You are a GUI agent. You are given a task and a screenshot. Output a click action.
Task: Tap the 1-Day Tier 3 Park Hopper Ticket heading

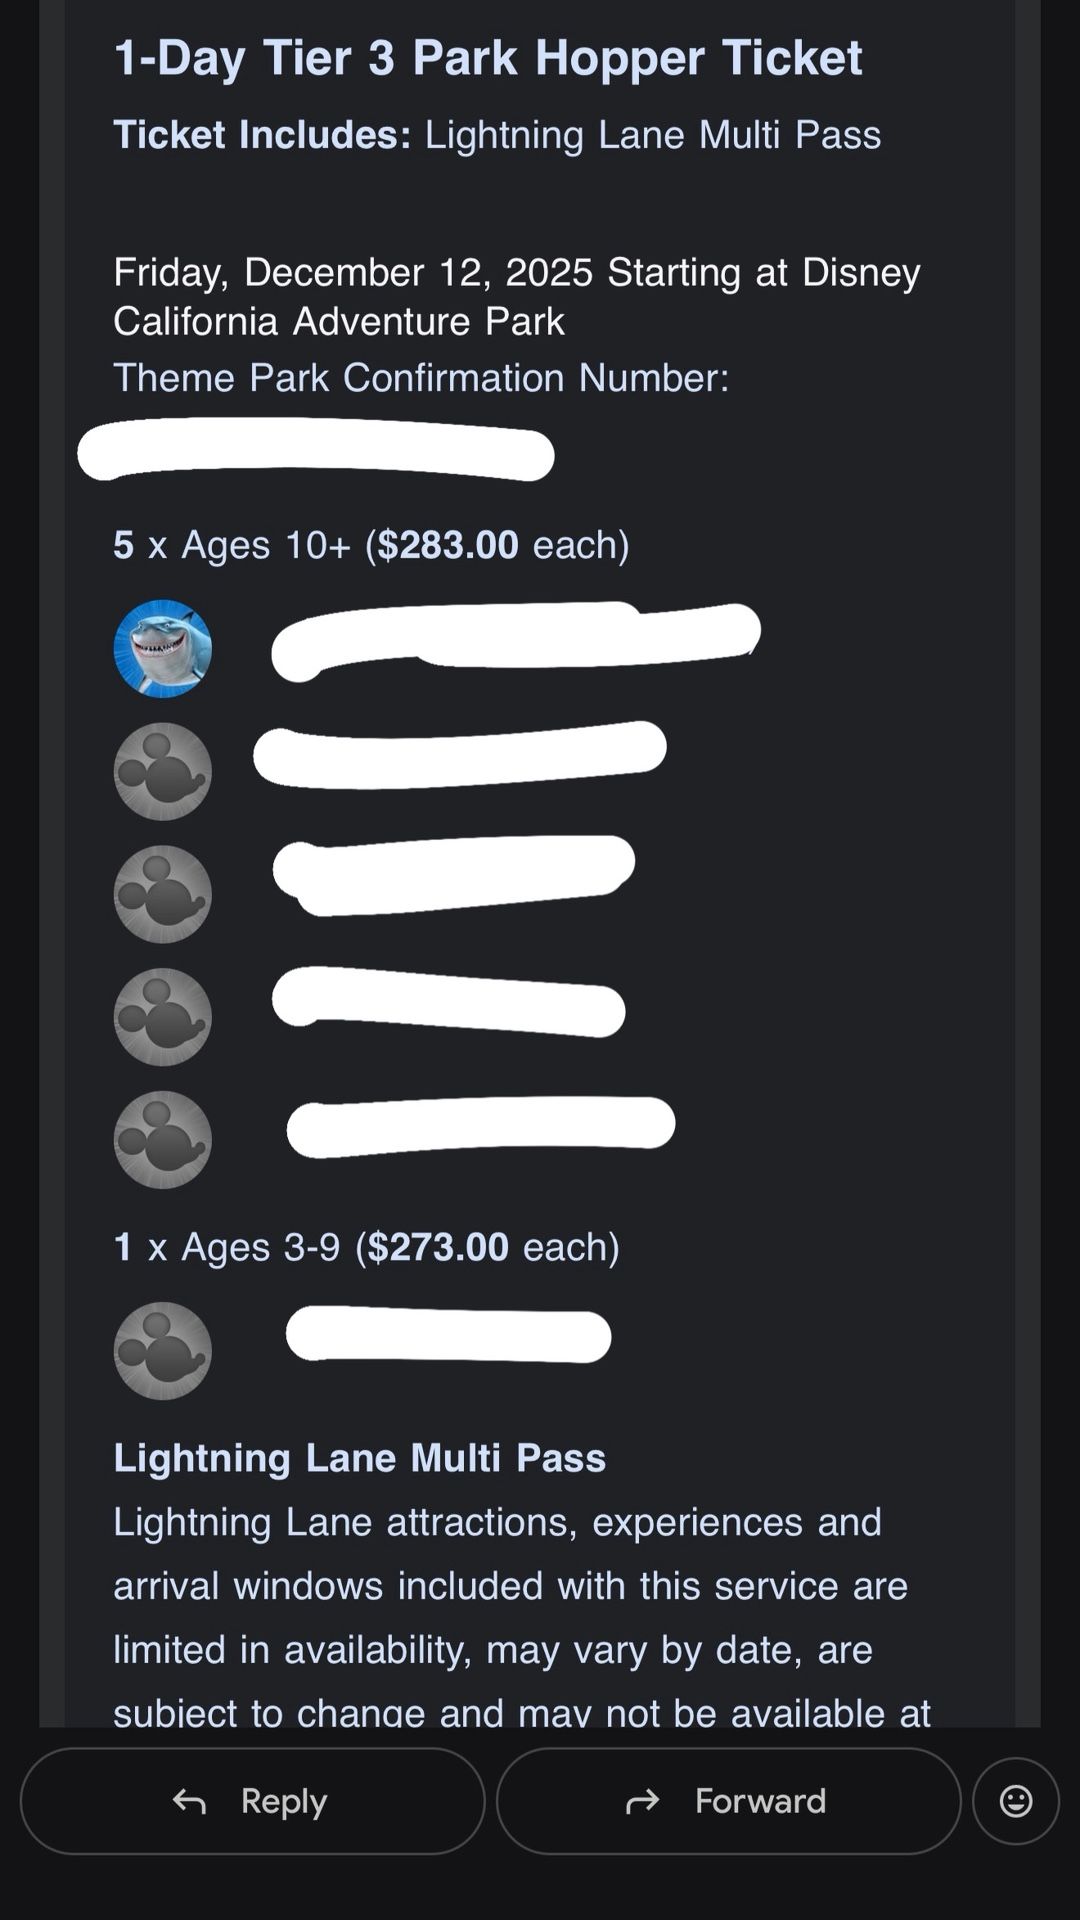pyautogui.click(x=487, y=57)
